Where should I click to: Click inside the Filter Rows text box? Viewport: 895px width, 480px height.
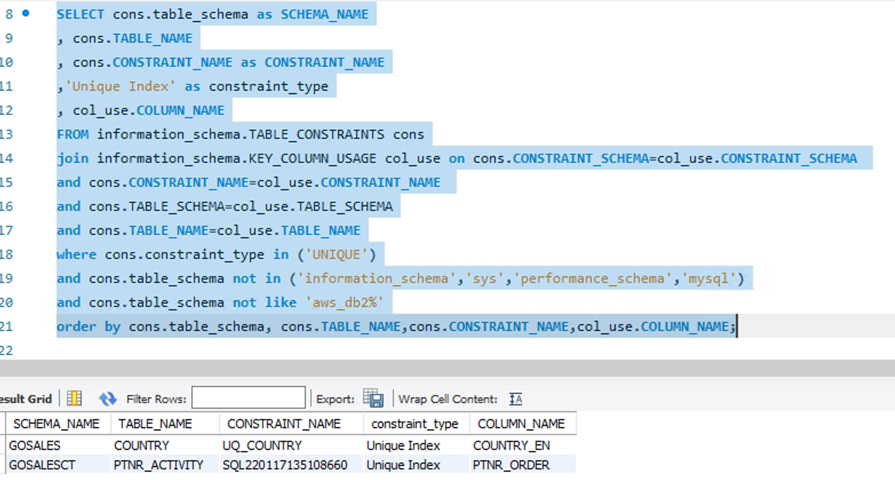point(248,398)
